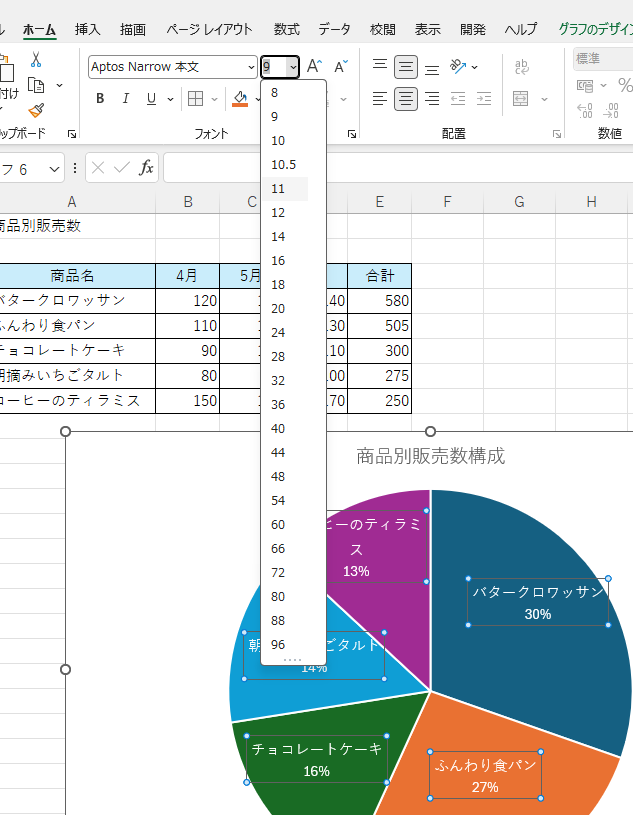Open the クリップボード group dialog launcher
Viewport: 633px width, 815px height.
[72, 134]
